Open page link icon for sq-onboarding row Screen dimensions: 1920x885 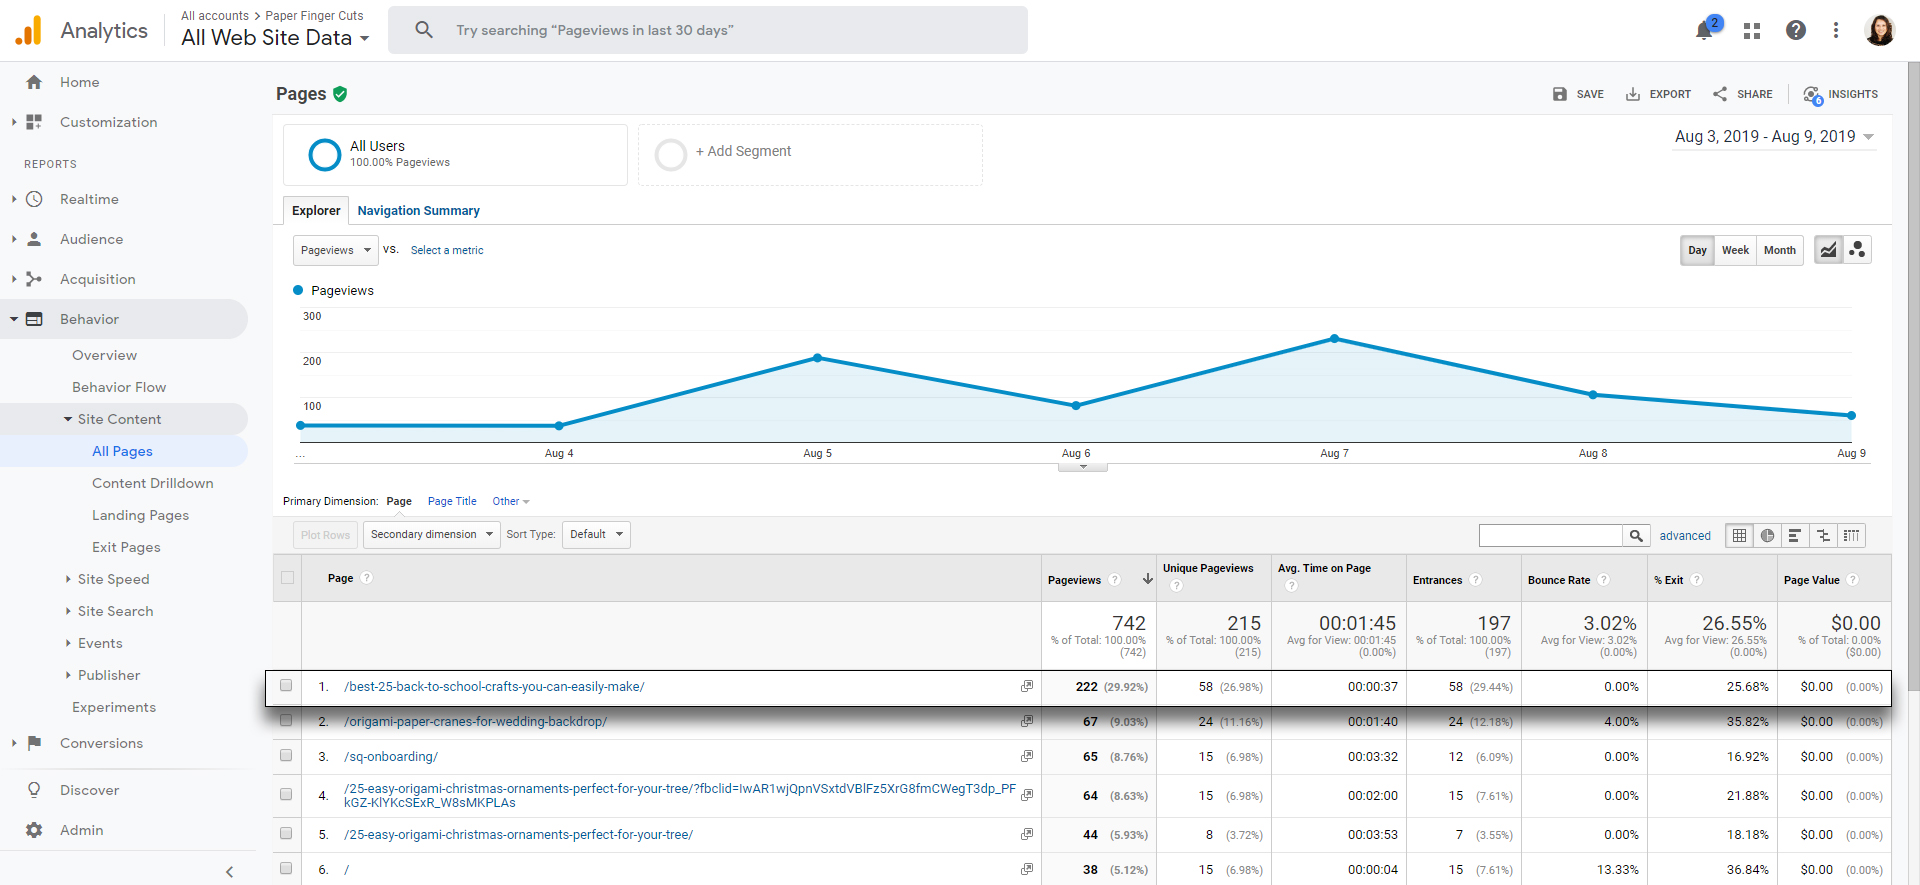pos(1026,756)
